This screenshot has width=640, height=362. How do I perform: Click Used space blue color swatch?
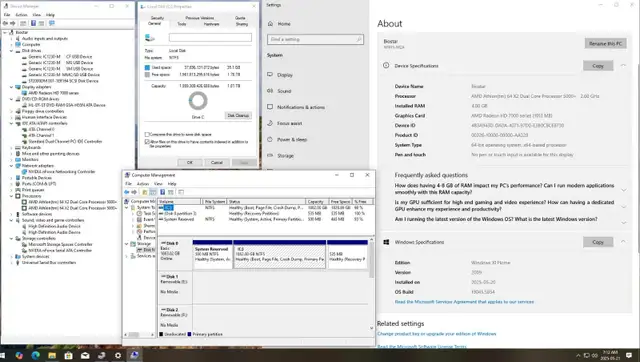147,67
